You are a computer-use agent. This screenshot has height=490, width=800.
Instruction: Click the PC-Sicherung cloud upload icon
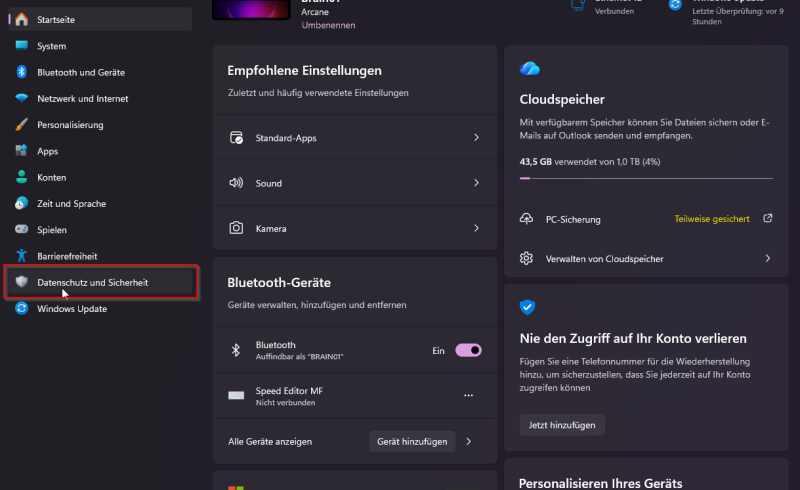(x=527, y=218)
